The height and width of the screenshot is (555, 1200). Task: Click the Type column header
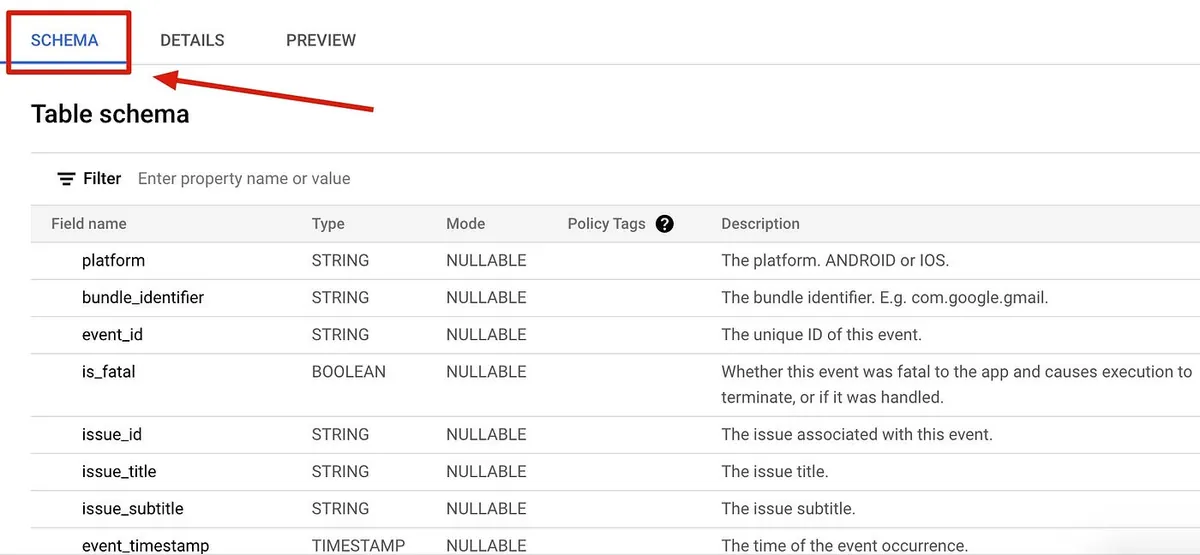point(328,224)
